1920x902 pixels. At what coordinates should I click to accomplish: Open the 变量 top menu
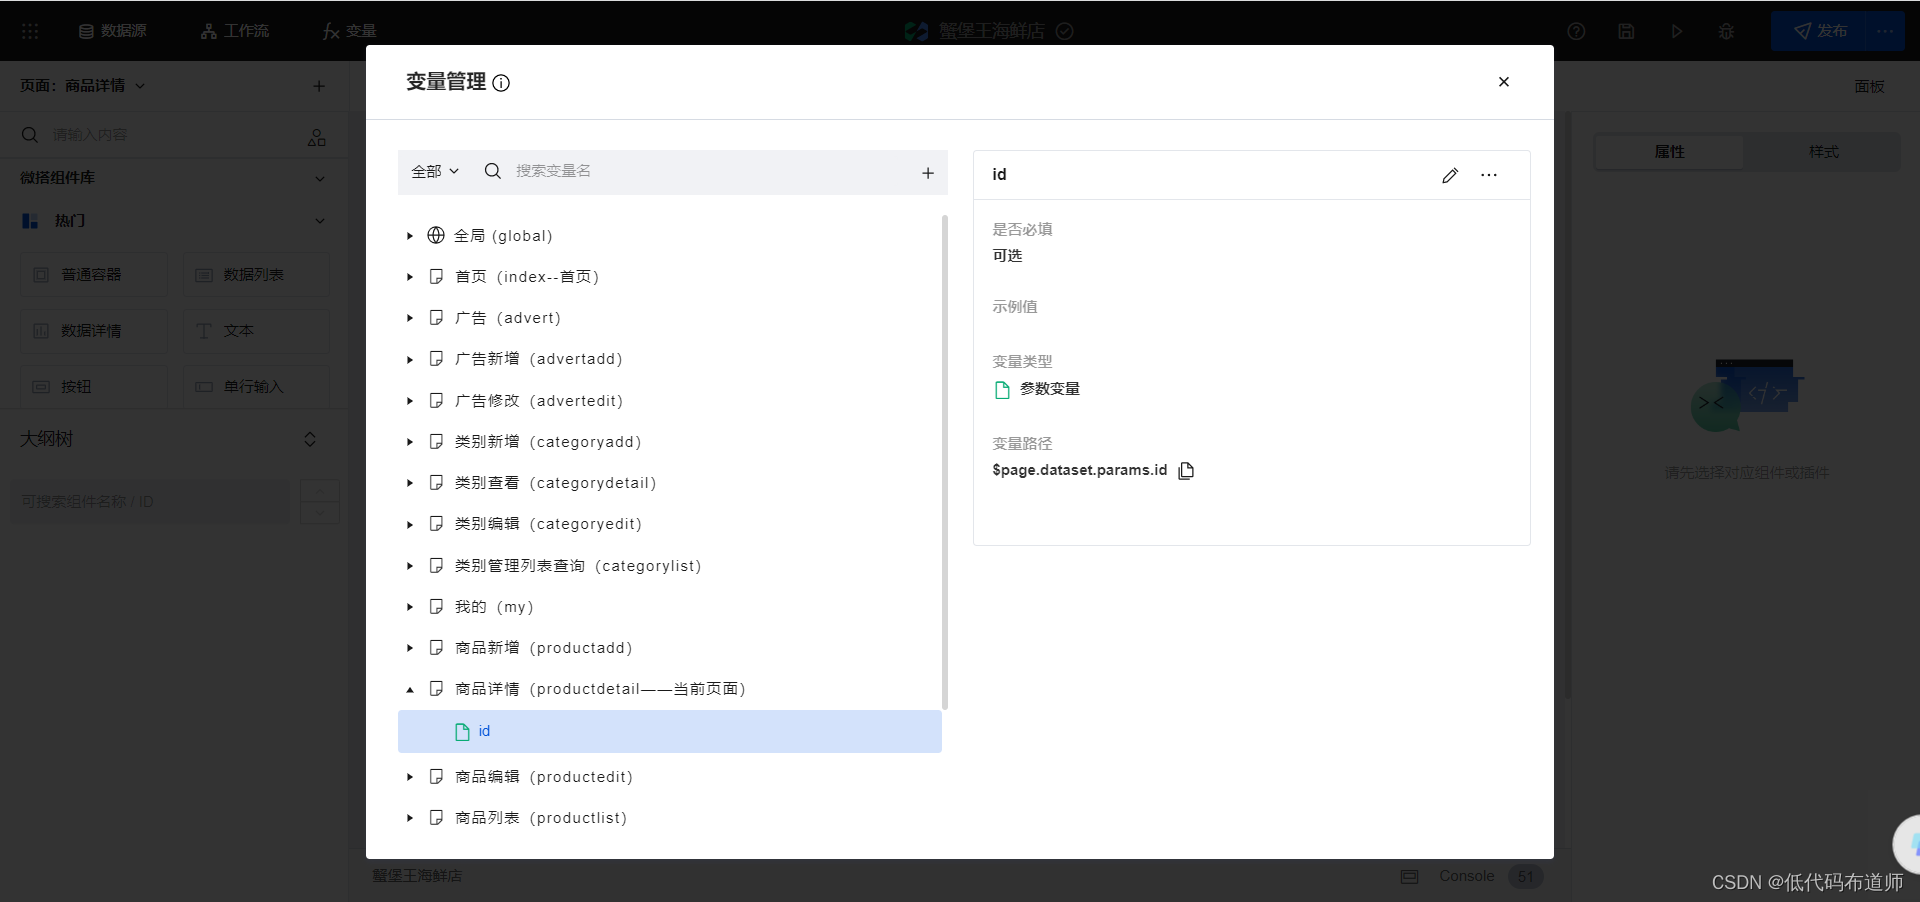click(350, 31)
